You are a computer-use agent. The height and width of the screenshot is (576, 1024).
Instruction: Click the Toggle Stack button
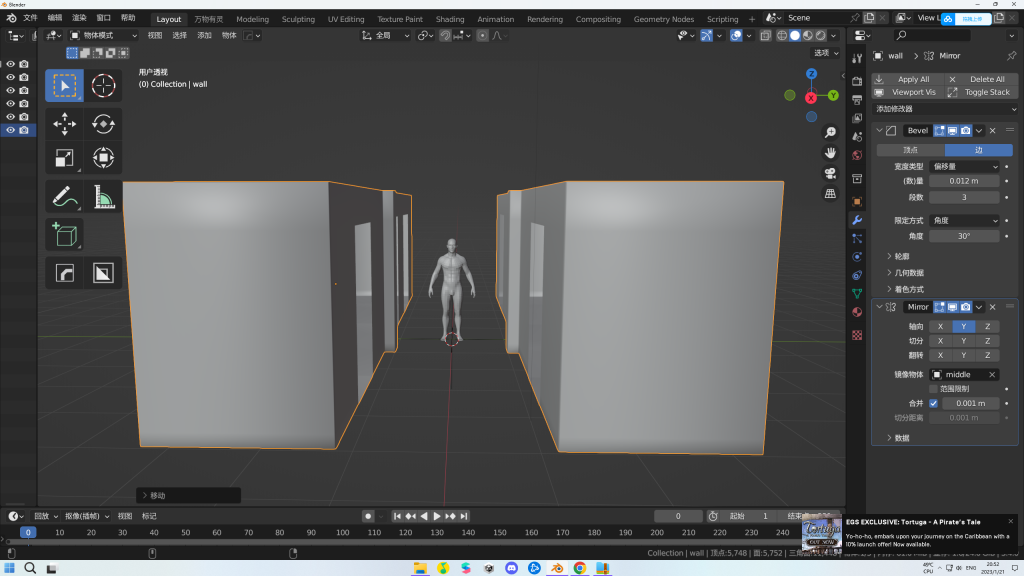tap(982, 92)
